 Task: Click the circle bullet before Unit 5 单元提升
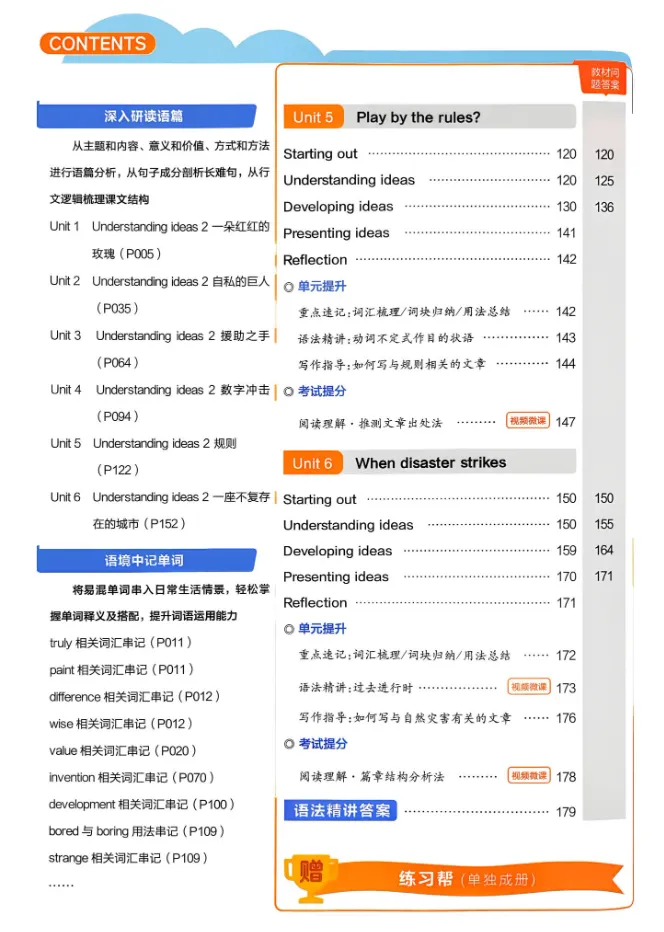(289, 287)
